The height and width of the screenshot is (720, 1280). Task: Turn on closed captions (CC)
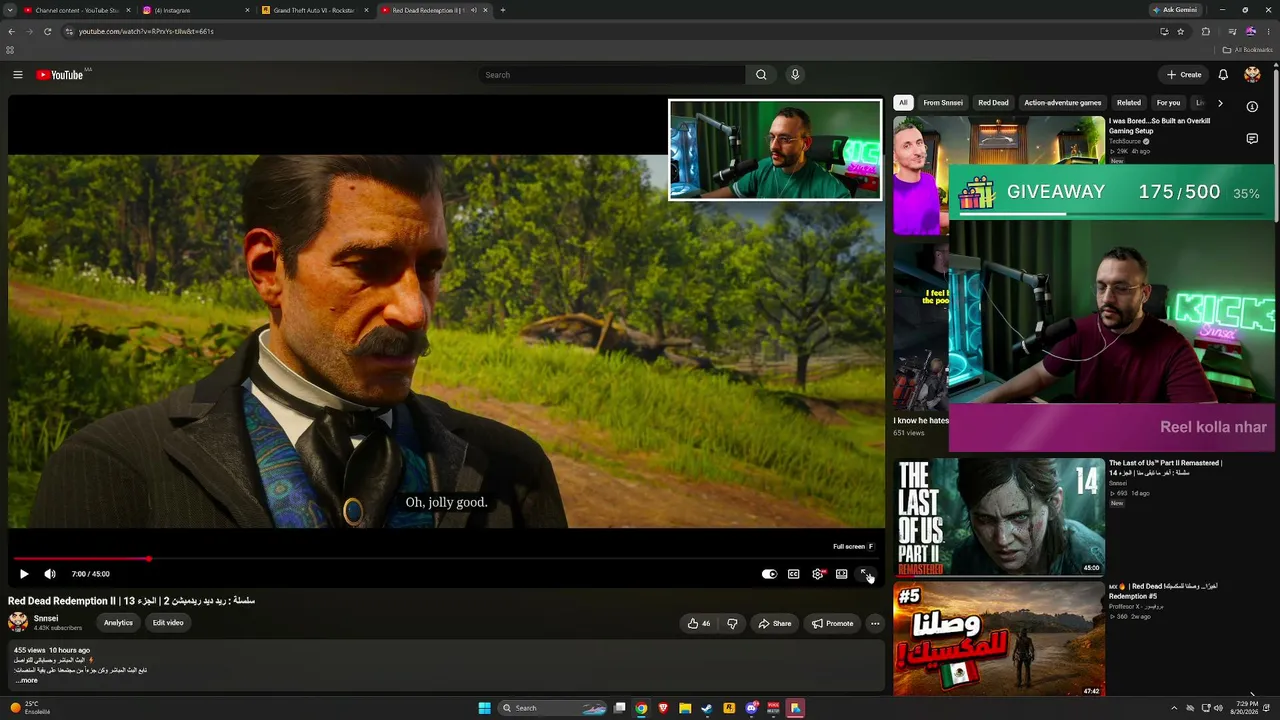coord(793,574)
